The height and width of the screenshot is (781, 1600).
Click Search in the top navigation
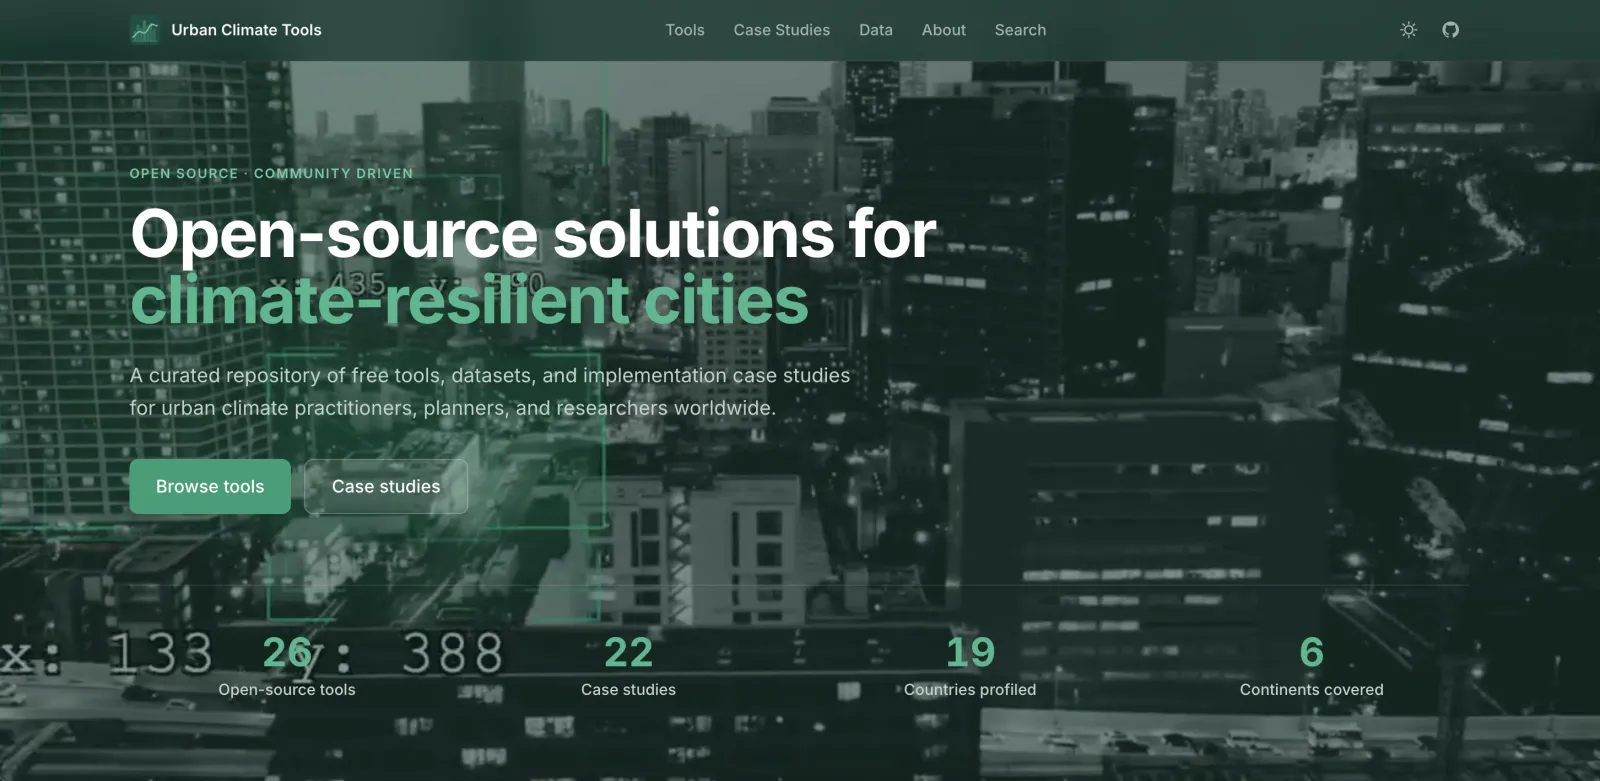point(1020,30)
